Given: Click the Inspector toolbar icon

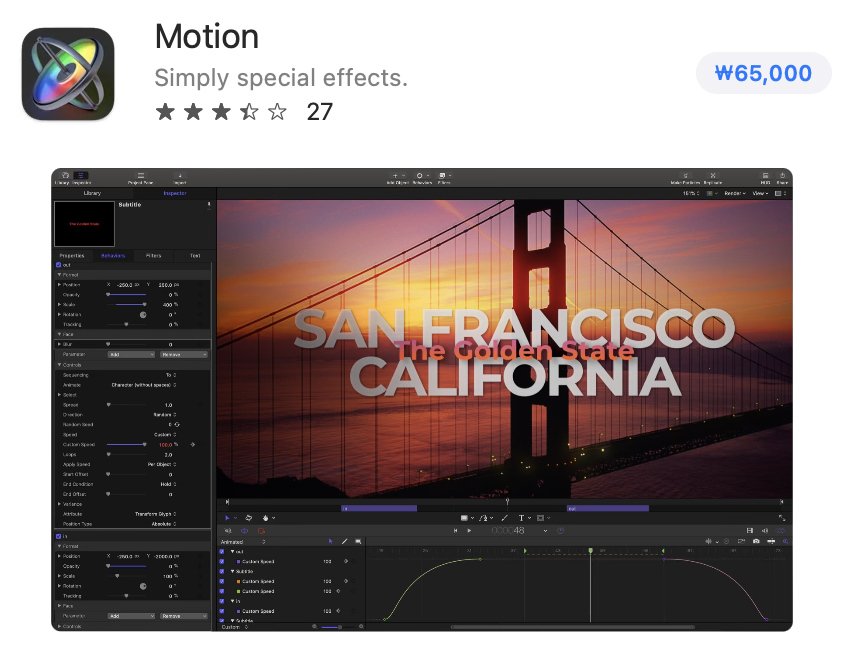Looking at the screenshot, I should [x=81, y=176].
